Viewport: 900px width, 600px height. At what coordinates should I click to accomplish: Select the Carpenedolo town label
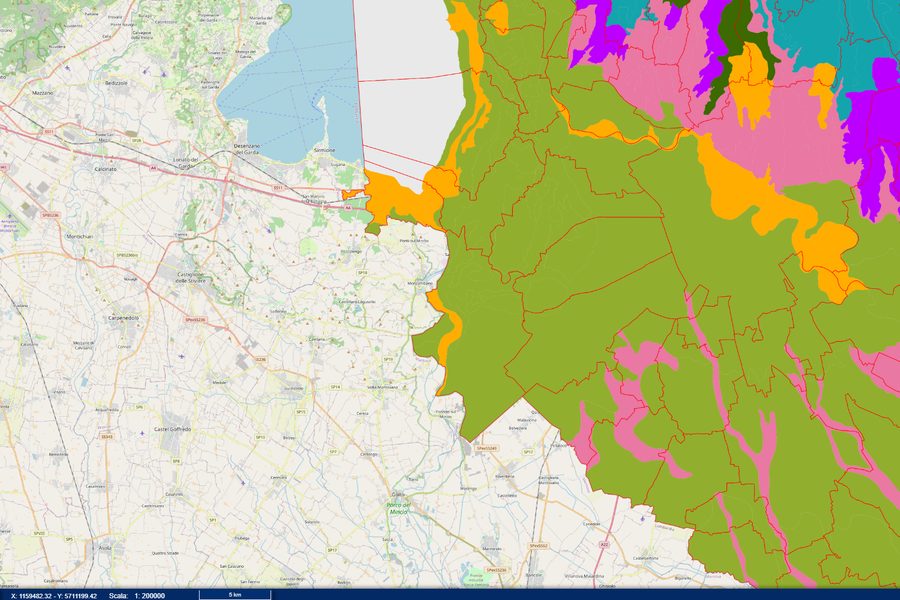point(124,318)
